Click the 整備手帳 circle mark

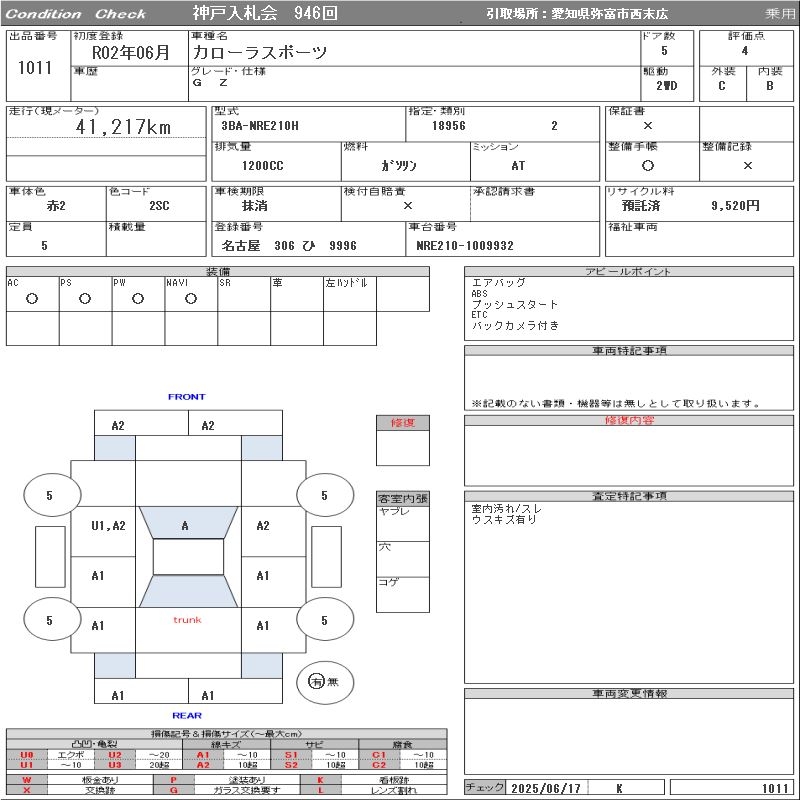pyautogui.click(x=648, y=166)
